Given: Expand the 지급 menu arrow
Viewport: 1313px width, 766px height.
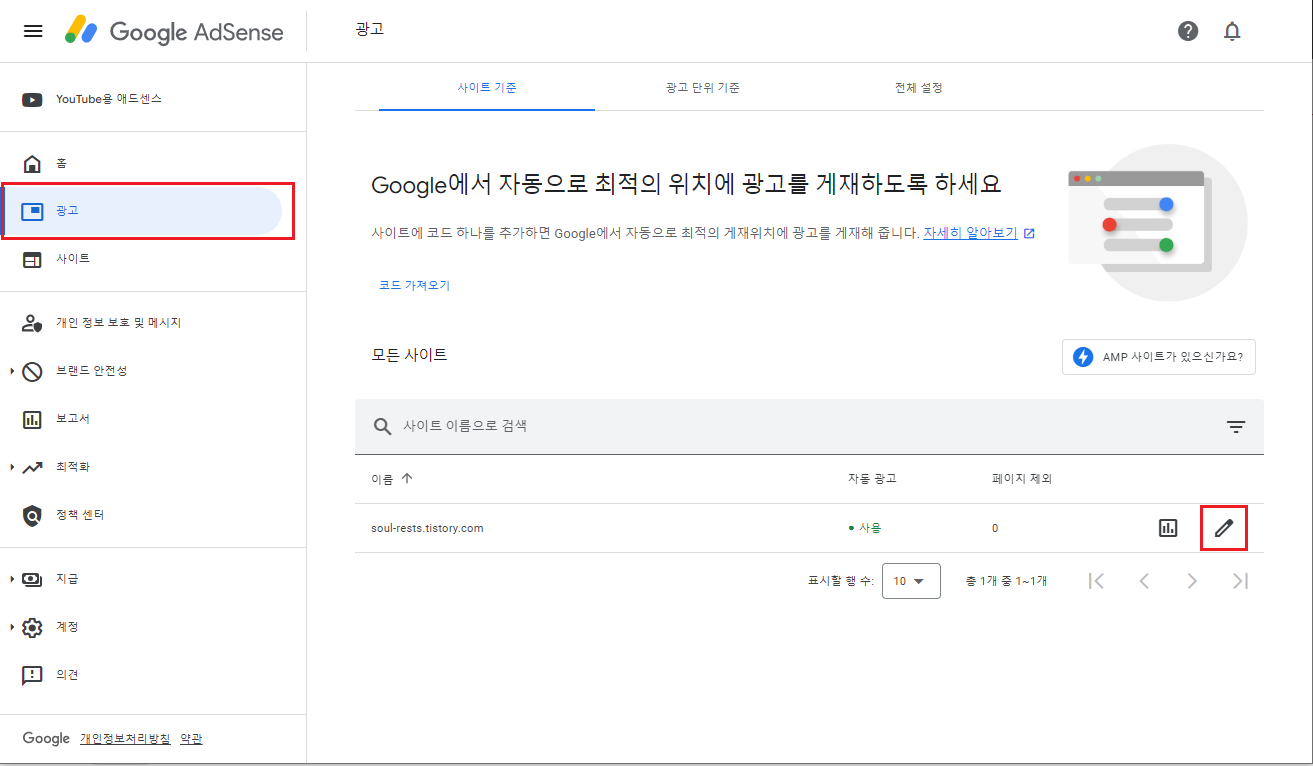Looking at the screenshot, I should tap(12, 579).
